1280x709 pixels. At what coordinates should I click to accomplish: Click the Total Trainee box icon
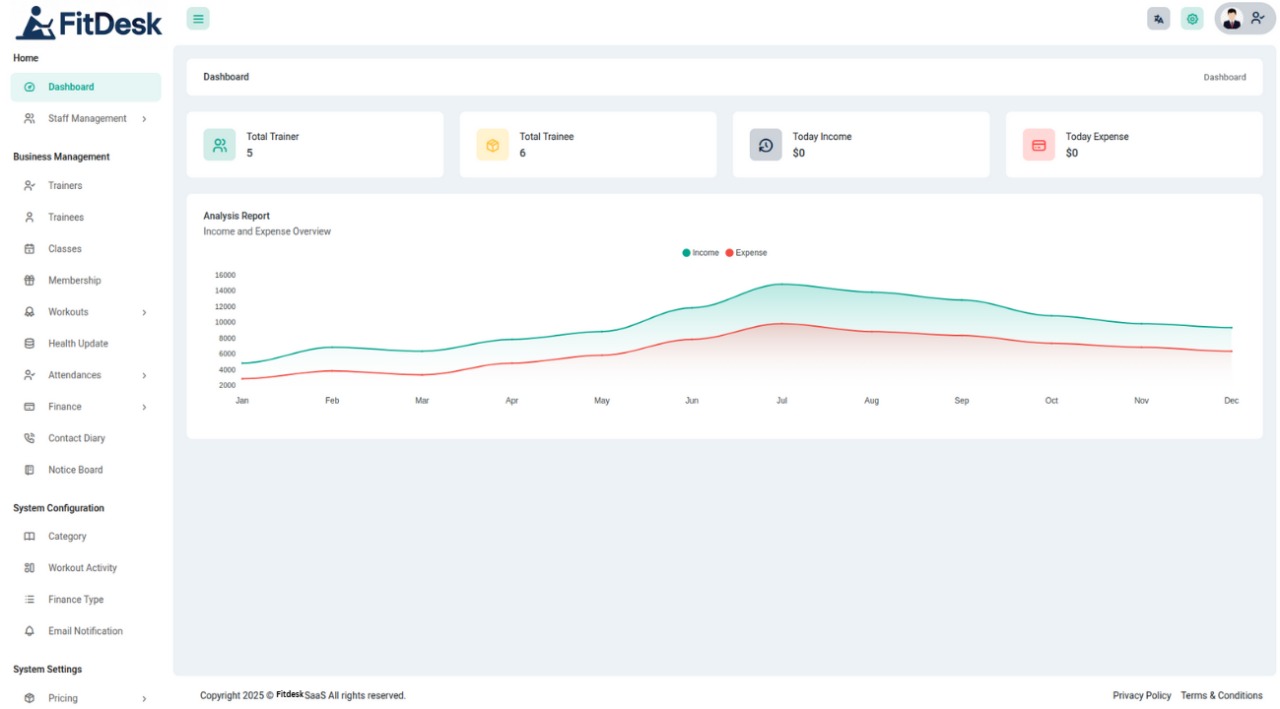pyautogui.click(x=492, y=145)
